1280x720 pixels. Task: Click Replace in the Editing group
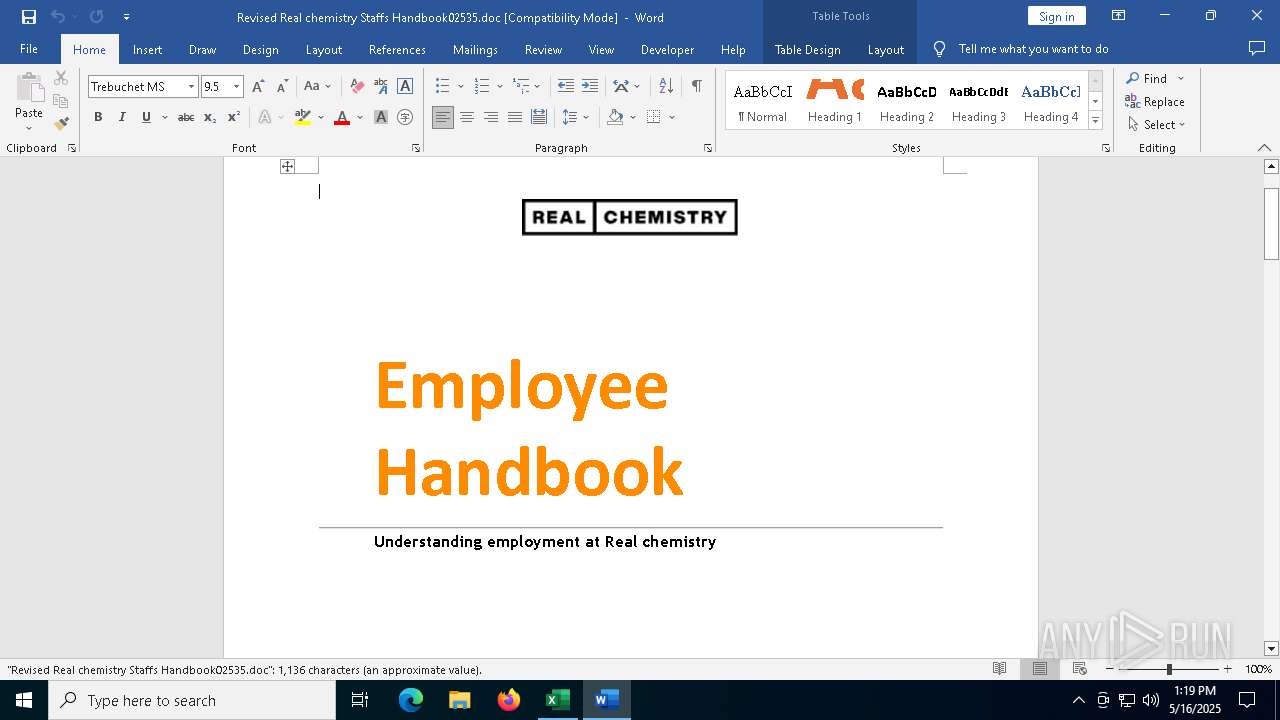point(1155,102)
